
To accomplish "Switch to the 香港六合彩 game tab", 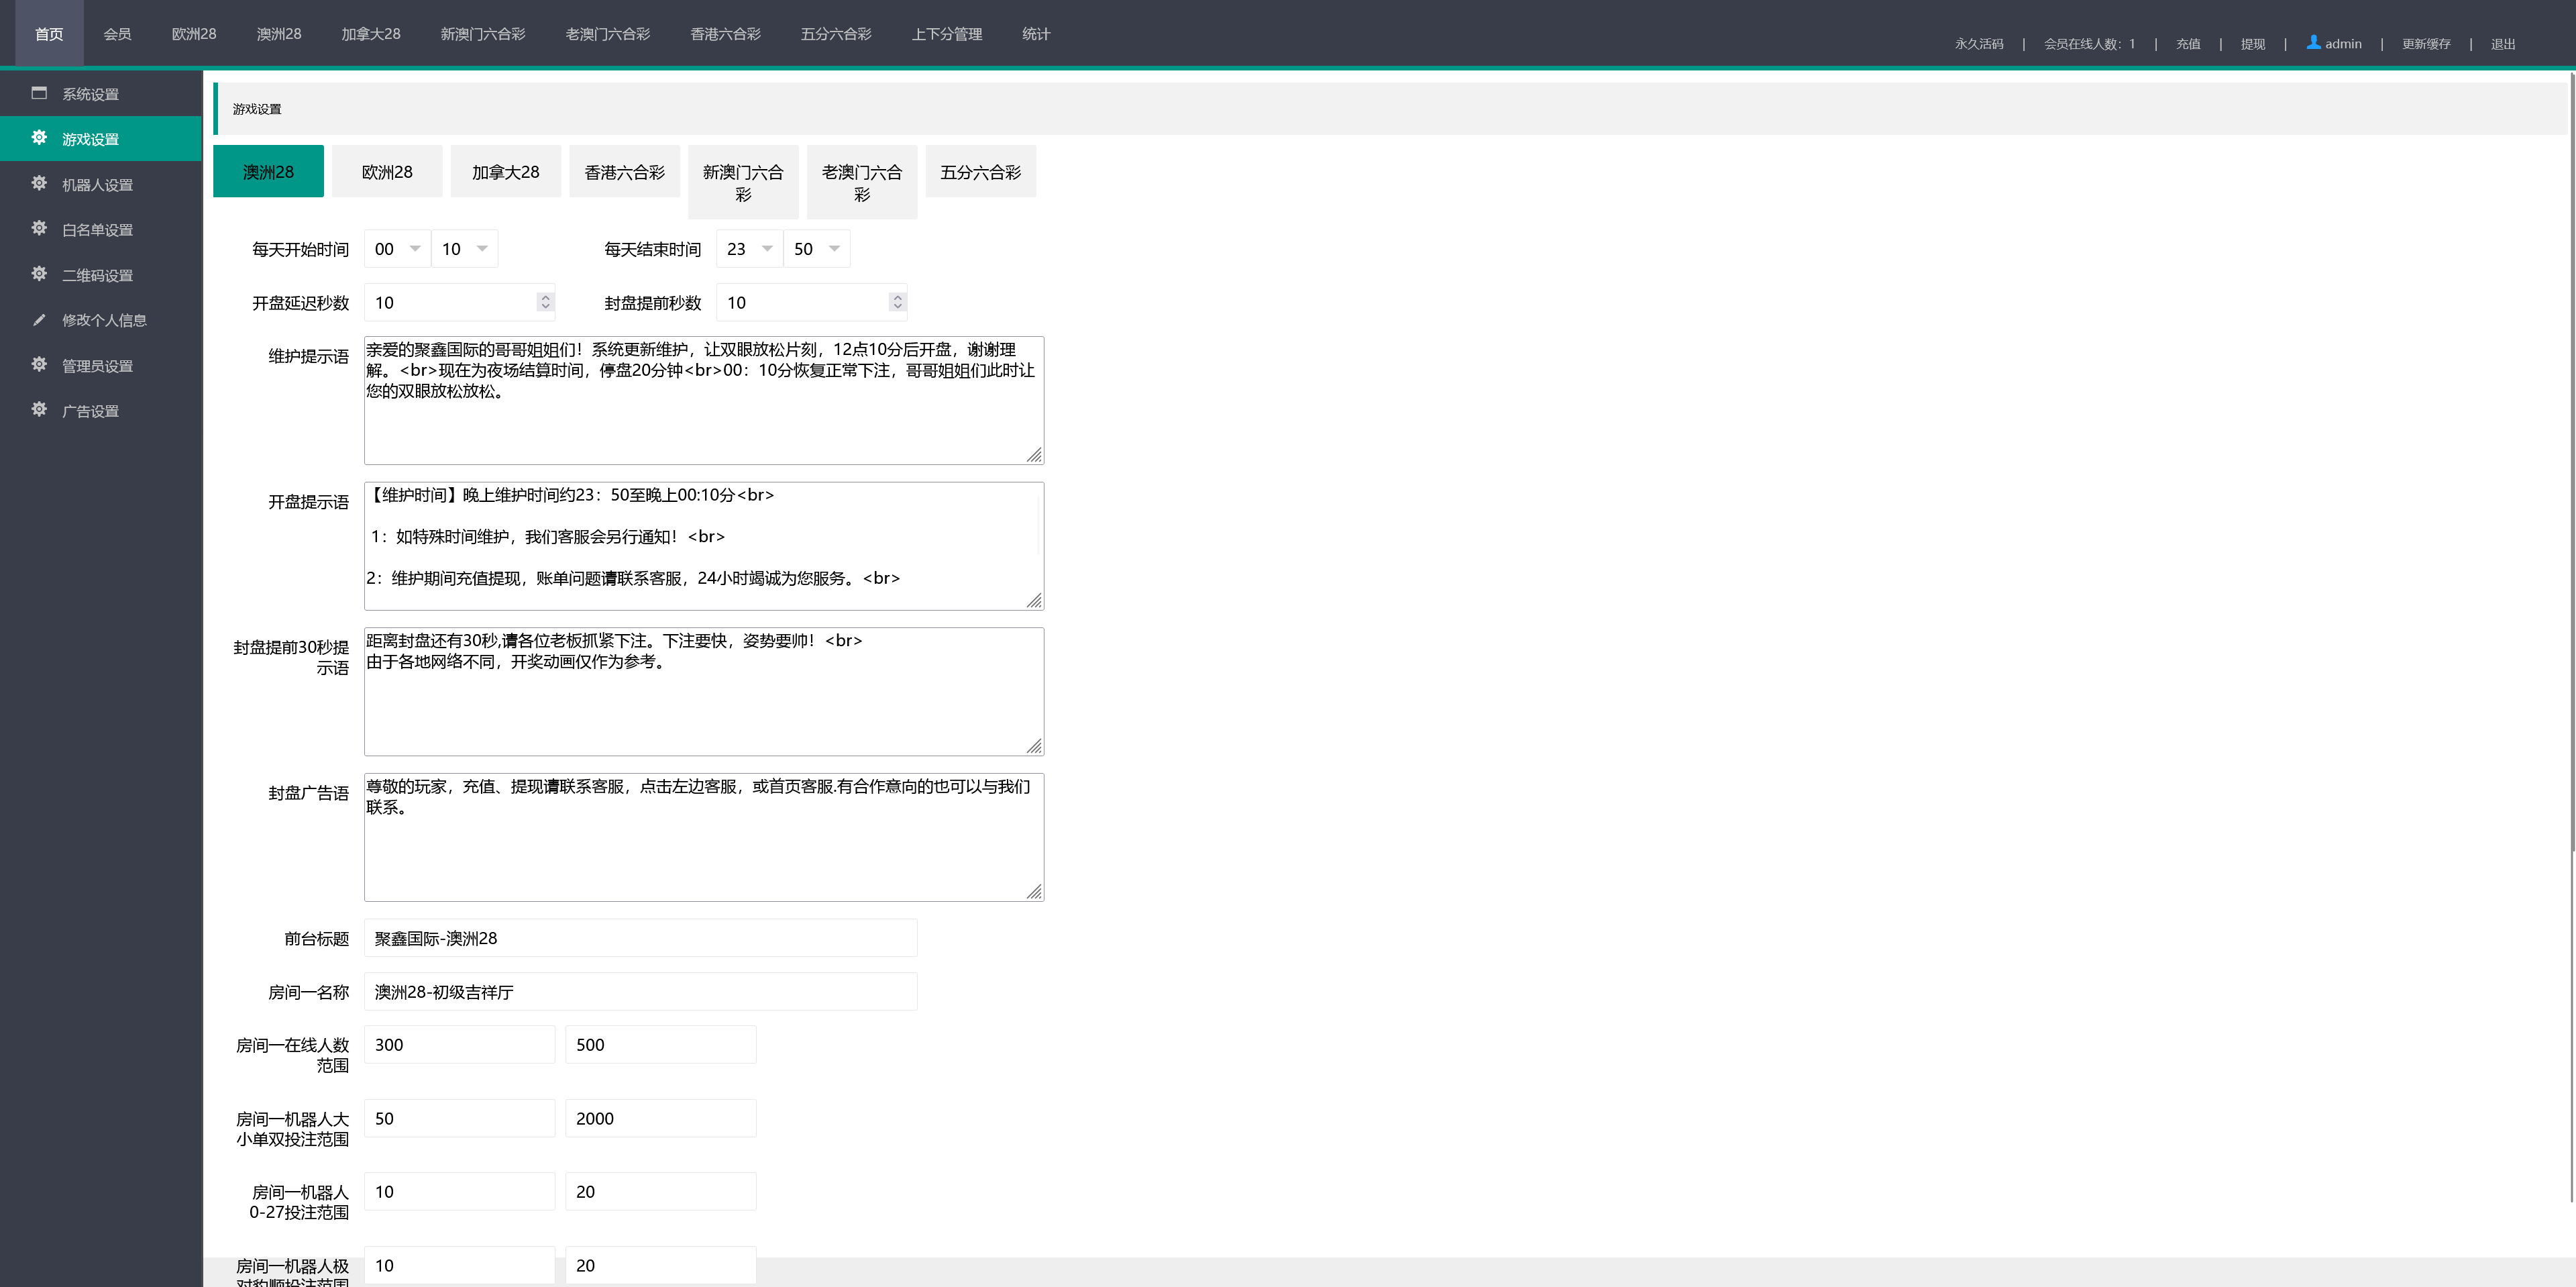I will pos(624,171).
